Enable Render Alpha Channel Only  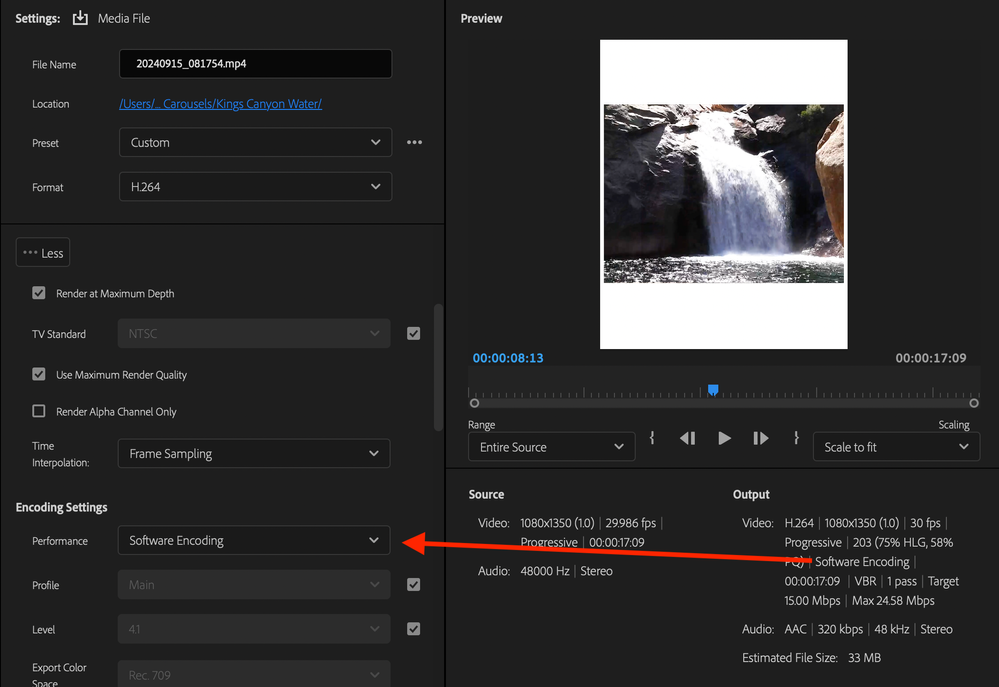pyautogui.click(x=39, y=411)
